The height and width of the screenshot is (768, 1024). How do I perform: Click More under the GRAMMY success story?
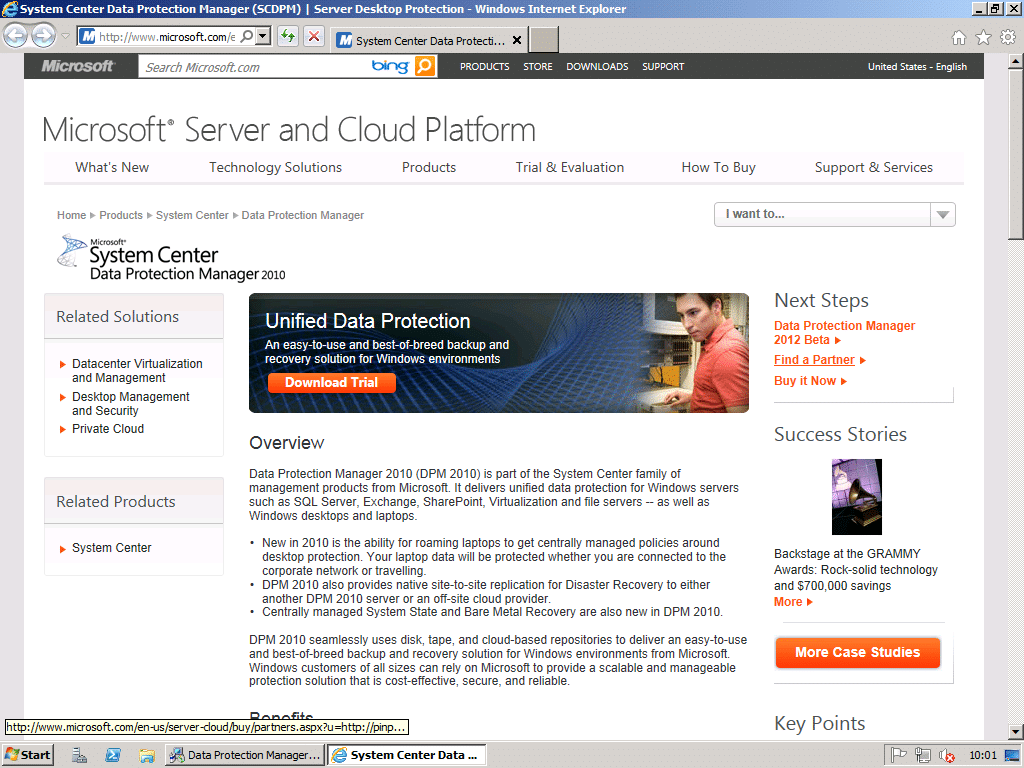[x=788, y=601]
